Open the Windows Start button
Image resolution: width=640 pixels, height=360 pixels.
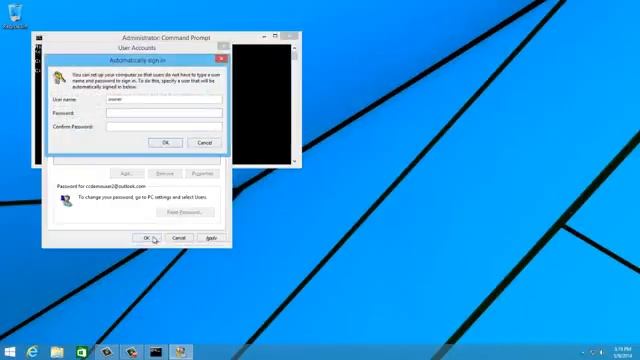tap(9, 352)
